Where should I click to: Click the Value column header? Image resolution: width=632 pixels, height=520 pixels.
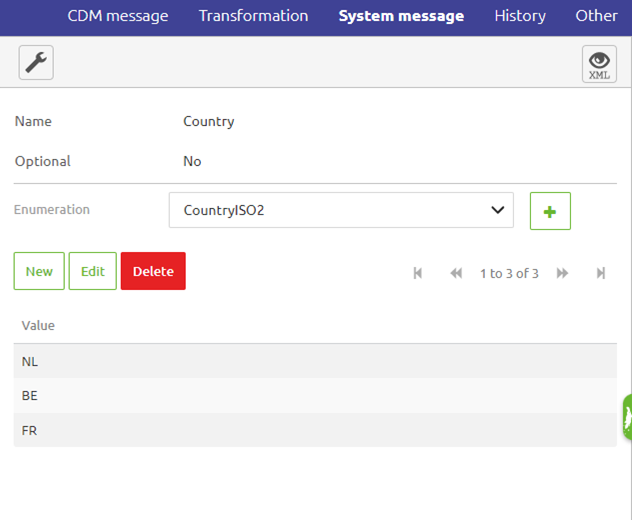click(38, 325)
